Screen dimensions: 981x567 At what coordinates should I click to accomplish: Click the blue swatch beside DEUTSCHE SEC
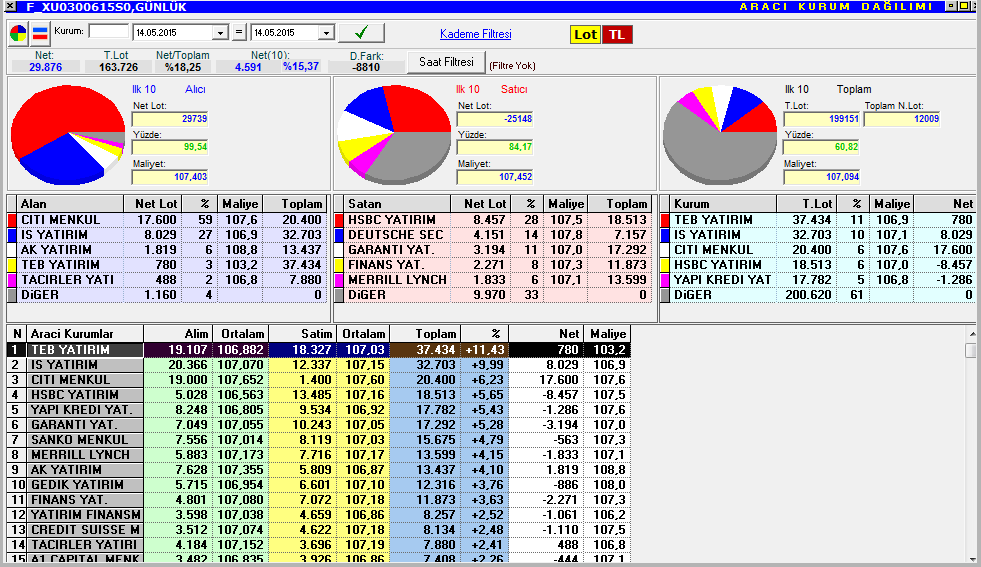pyautogui.click(x=339, y=235)
